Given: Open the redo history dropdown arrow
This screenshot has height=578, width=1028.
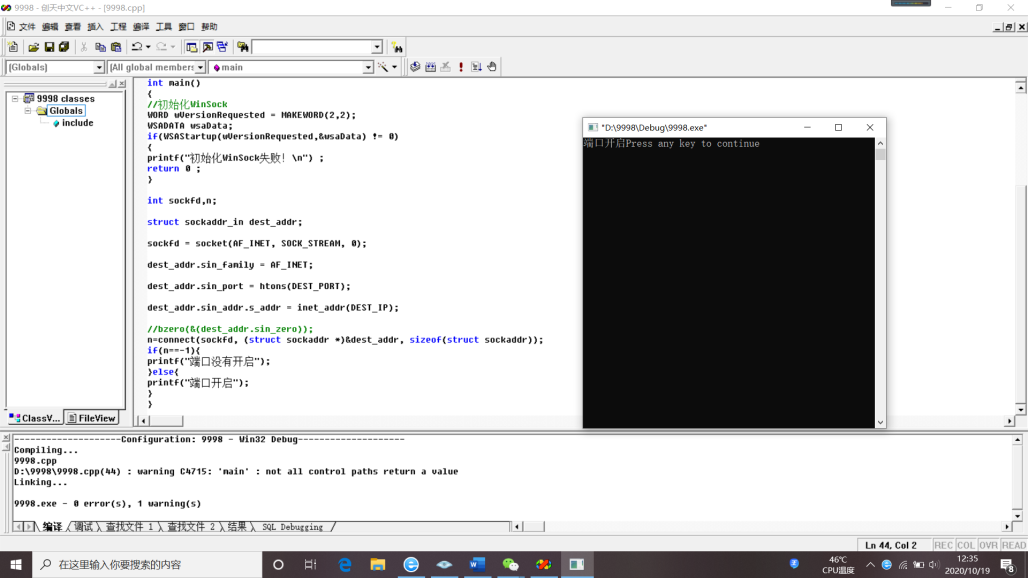Looking at the screenshot, I should click(173, 47).
